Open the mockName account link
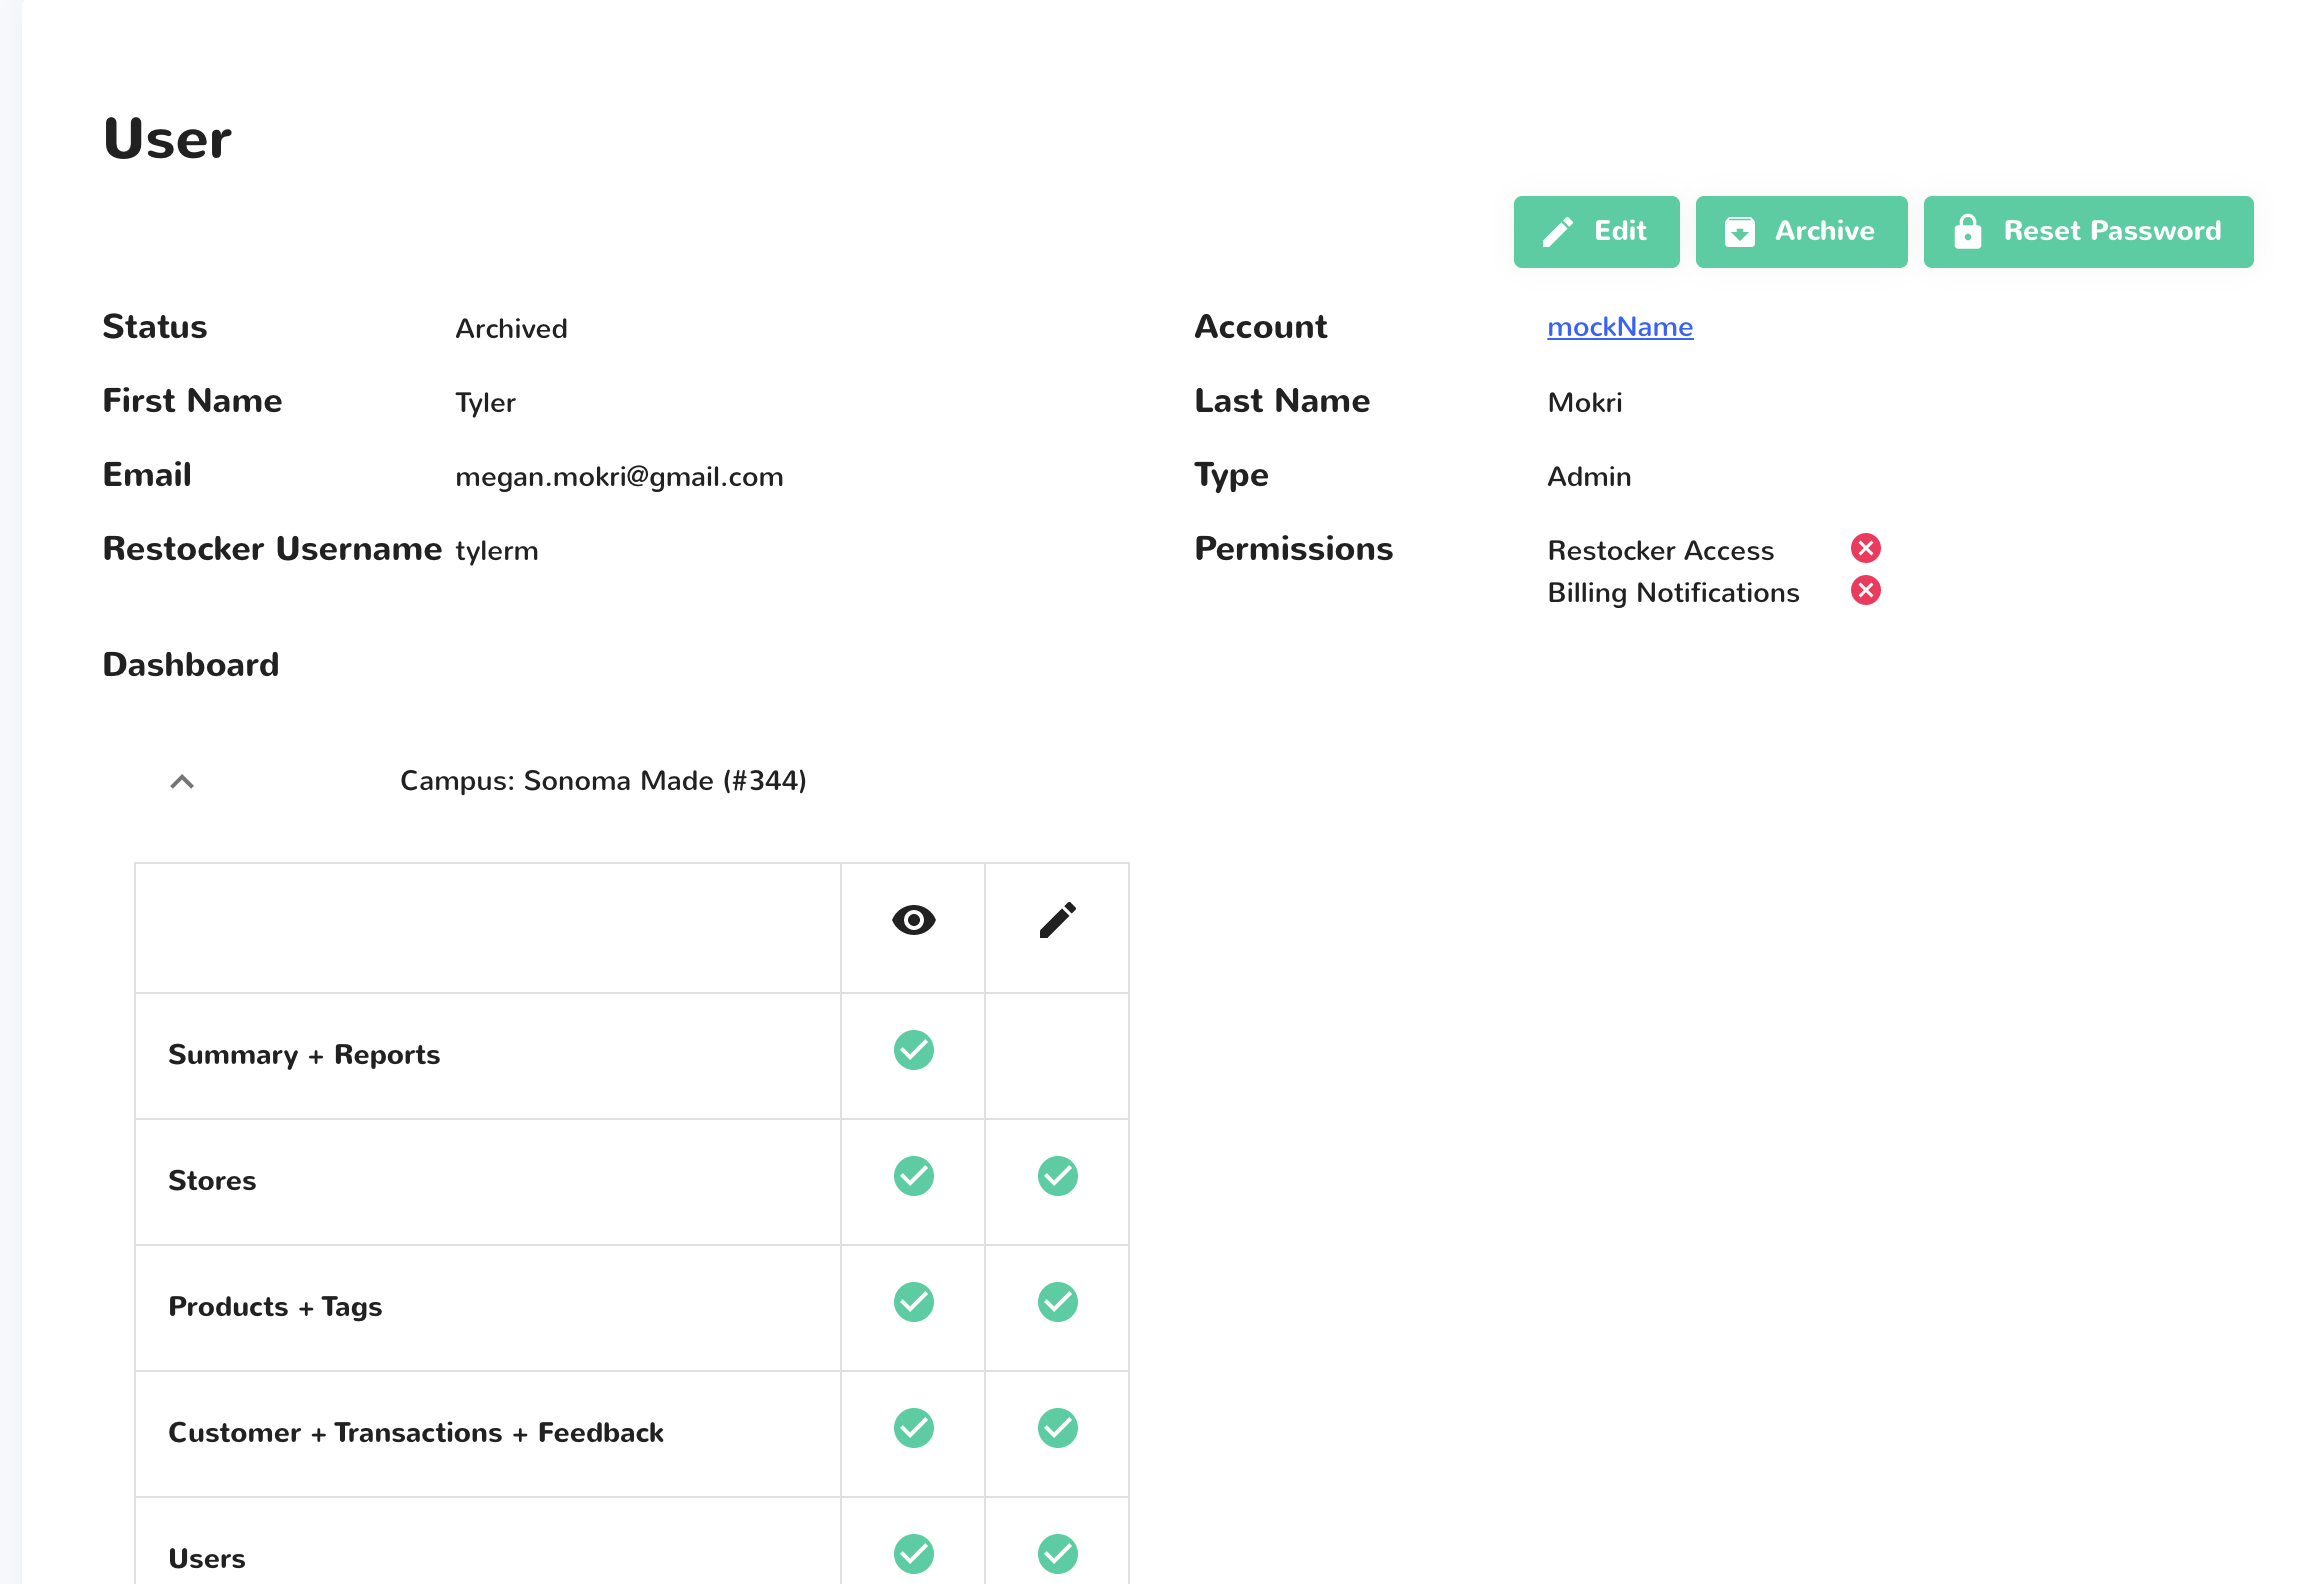 click(1620, 327)
